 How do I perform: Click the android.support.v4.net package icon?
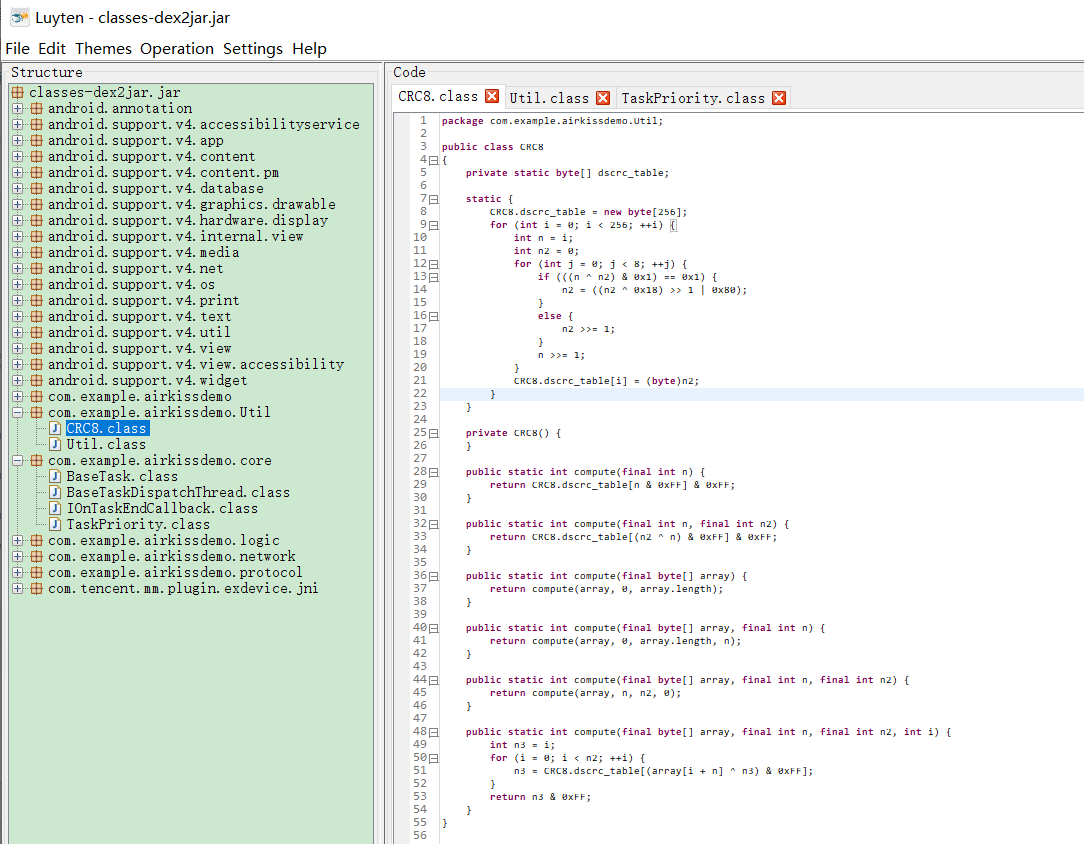pyautogui.click(x=36, y=268)
